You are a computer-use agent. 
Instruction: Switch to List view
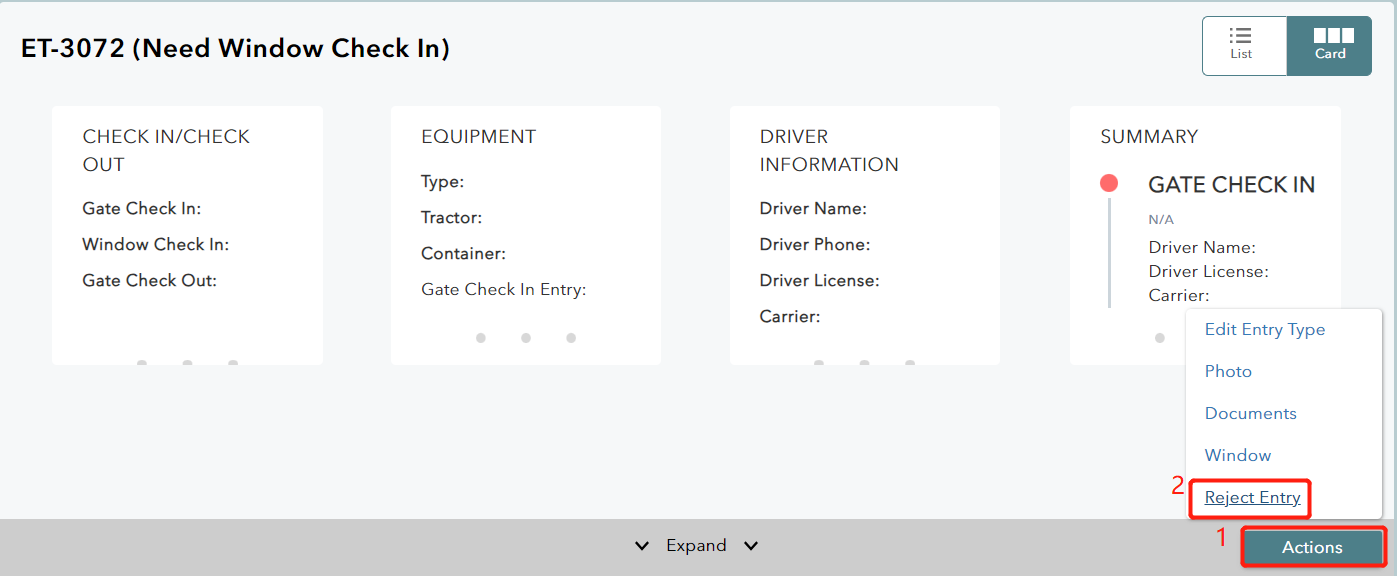(x=1243, y=45)
